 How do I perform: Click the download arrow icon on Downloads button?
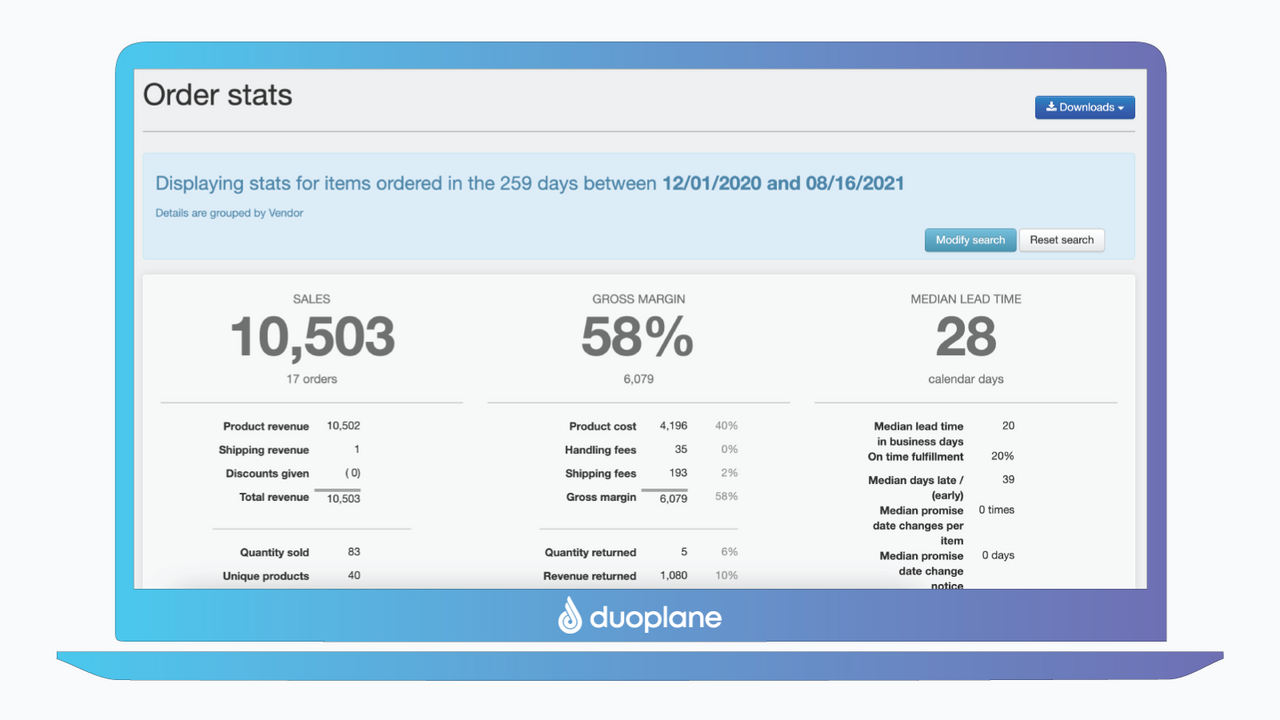coord(1051,107)
